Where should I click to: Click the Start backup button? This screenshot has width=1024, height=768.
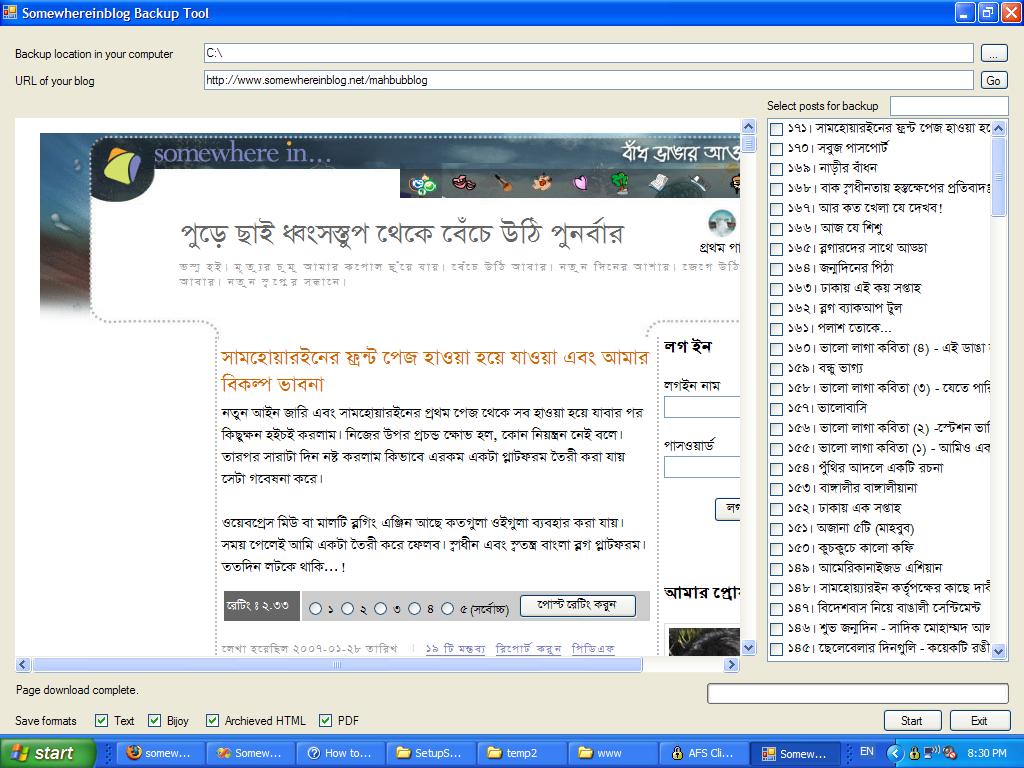(912, 720)
